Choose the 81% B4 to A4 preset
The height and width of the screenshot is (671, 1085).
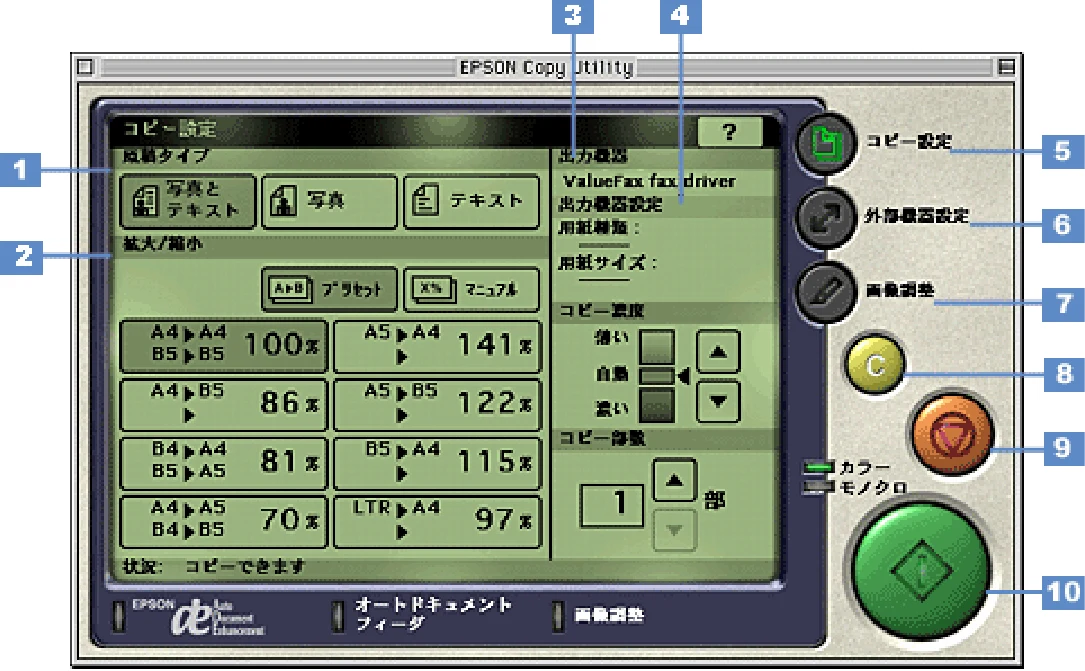[224, 462]
